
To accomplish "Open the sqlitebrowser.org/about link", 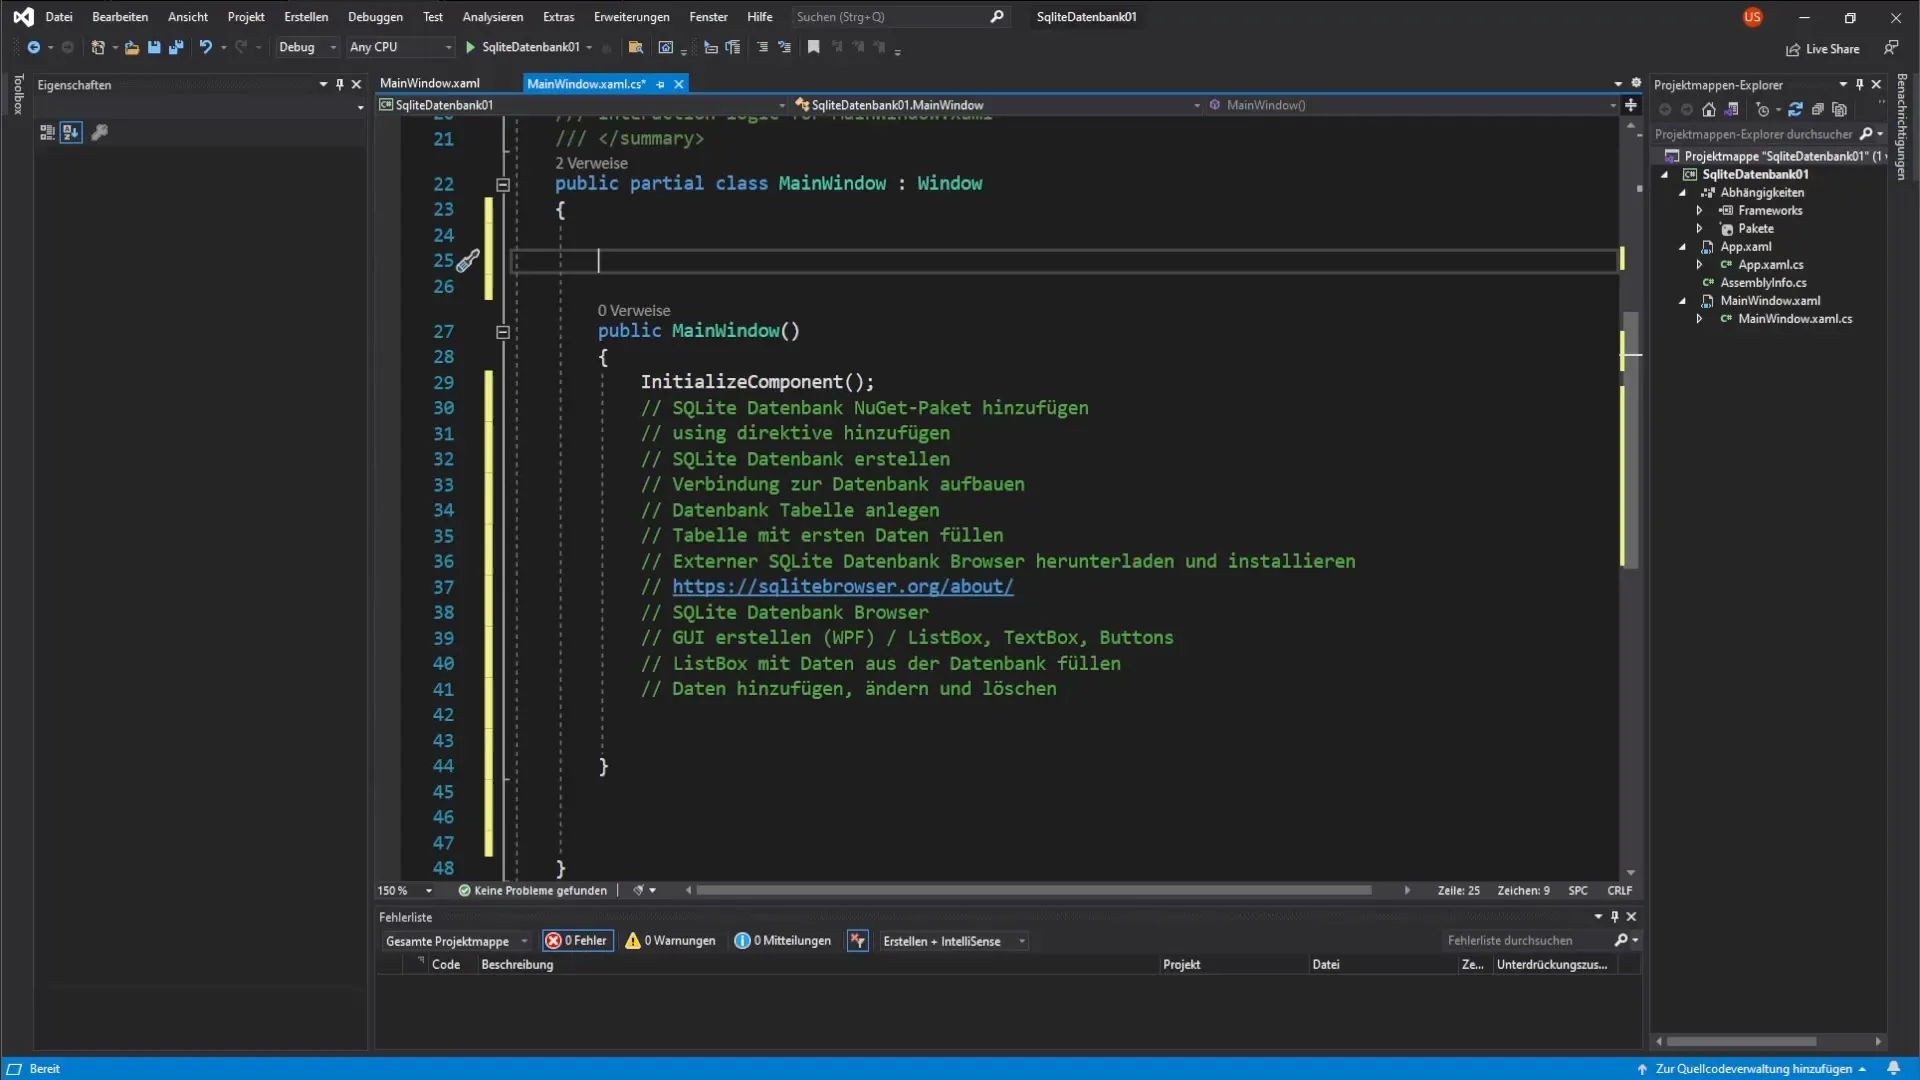I will click(x=842, y=587).
